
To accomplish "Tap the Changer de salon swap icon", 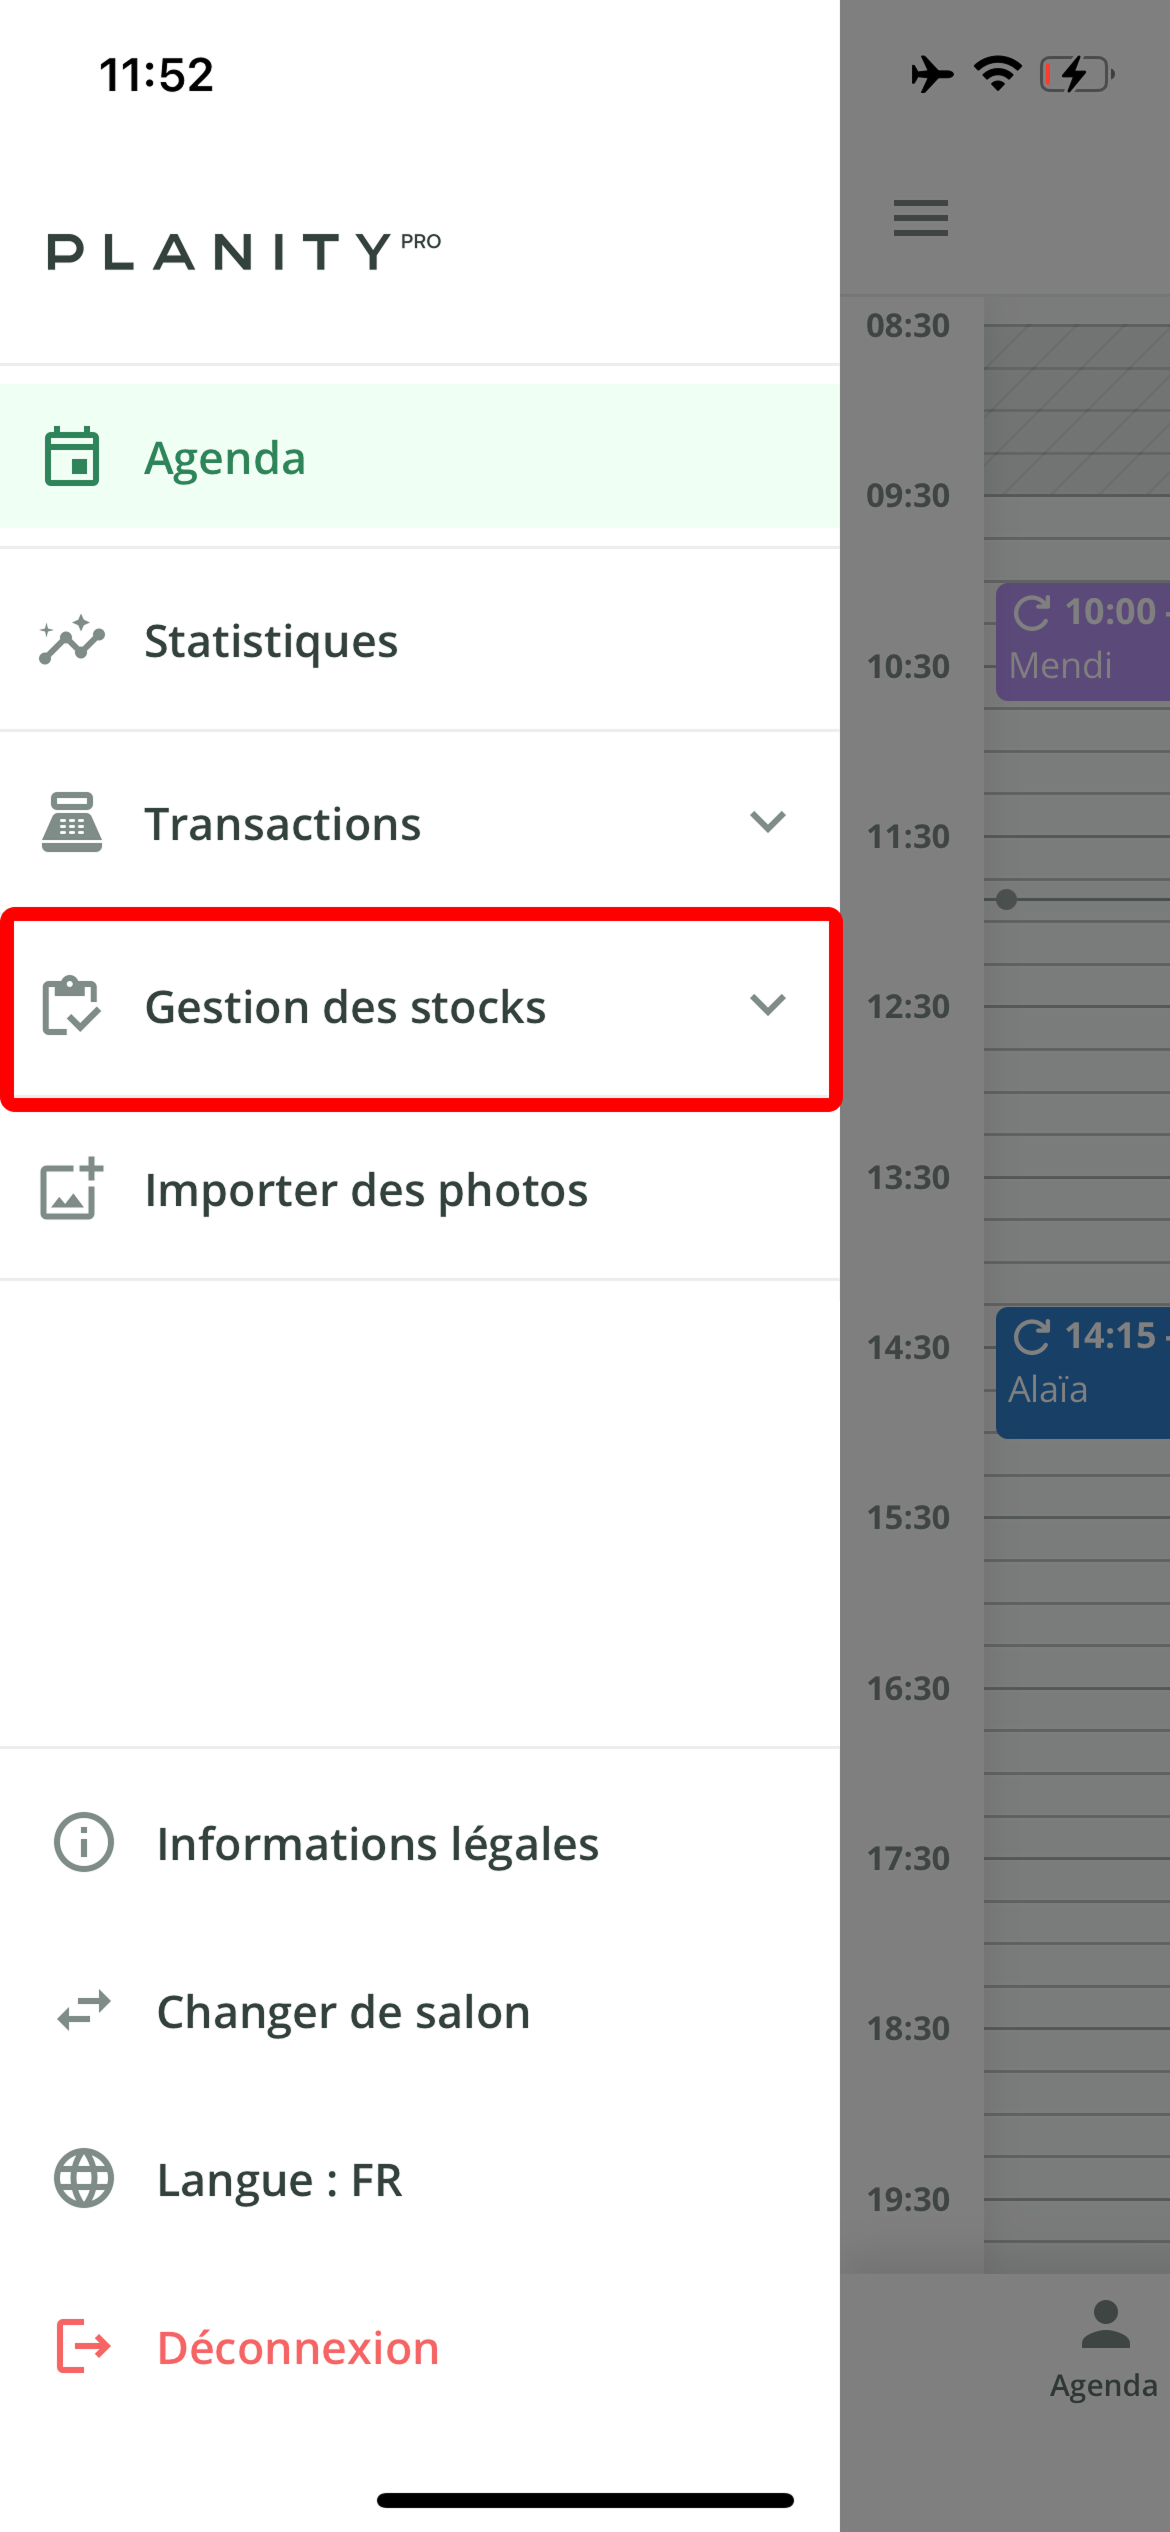I will tap(84, 2011).
